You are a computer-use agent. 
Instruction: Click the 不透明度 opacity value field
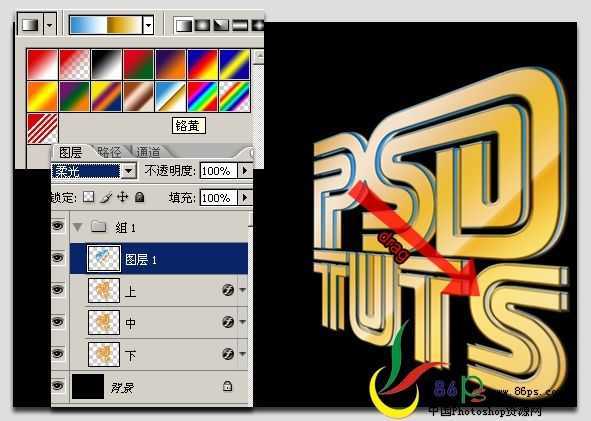[218, 171]
